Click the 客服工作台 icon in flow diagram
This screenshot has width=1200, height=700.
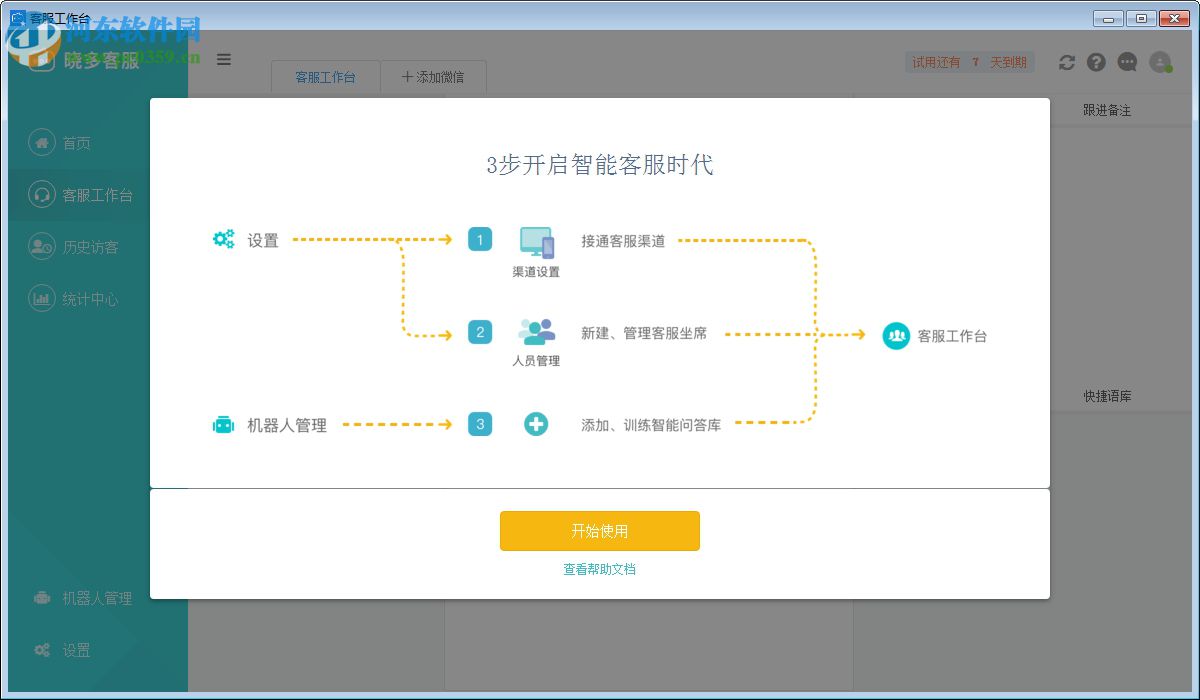point(895,335)
